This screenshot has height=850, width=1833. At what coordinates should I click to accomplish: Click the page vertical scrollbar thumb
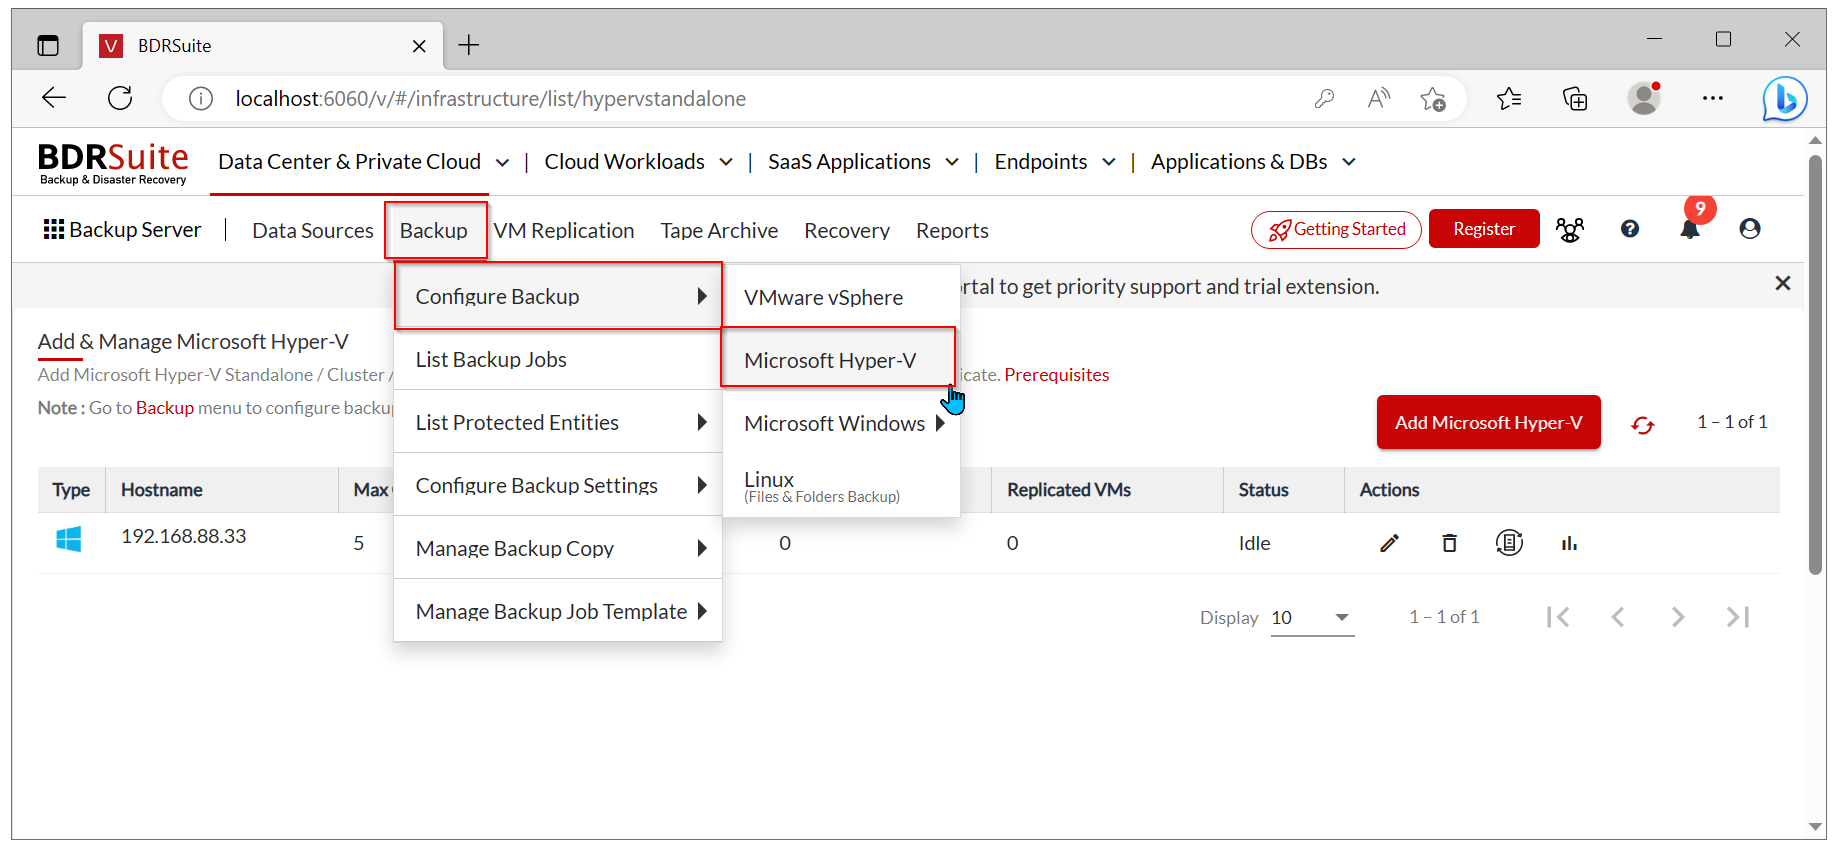pos(1816,365)
